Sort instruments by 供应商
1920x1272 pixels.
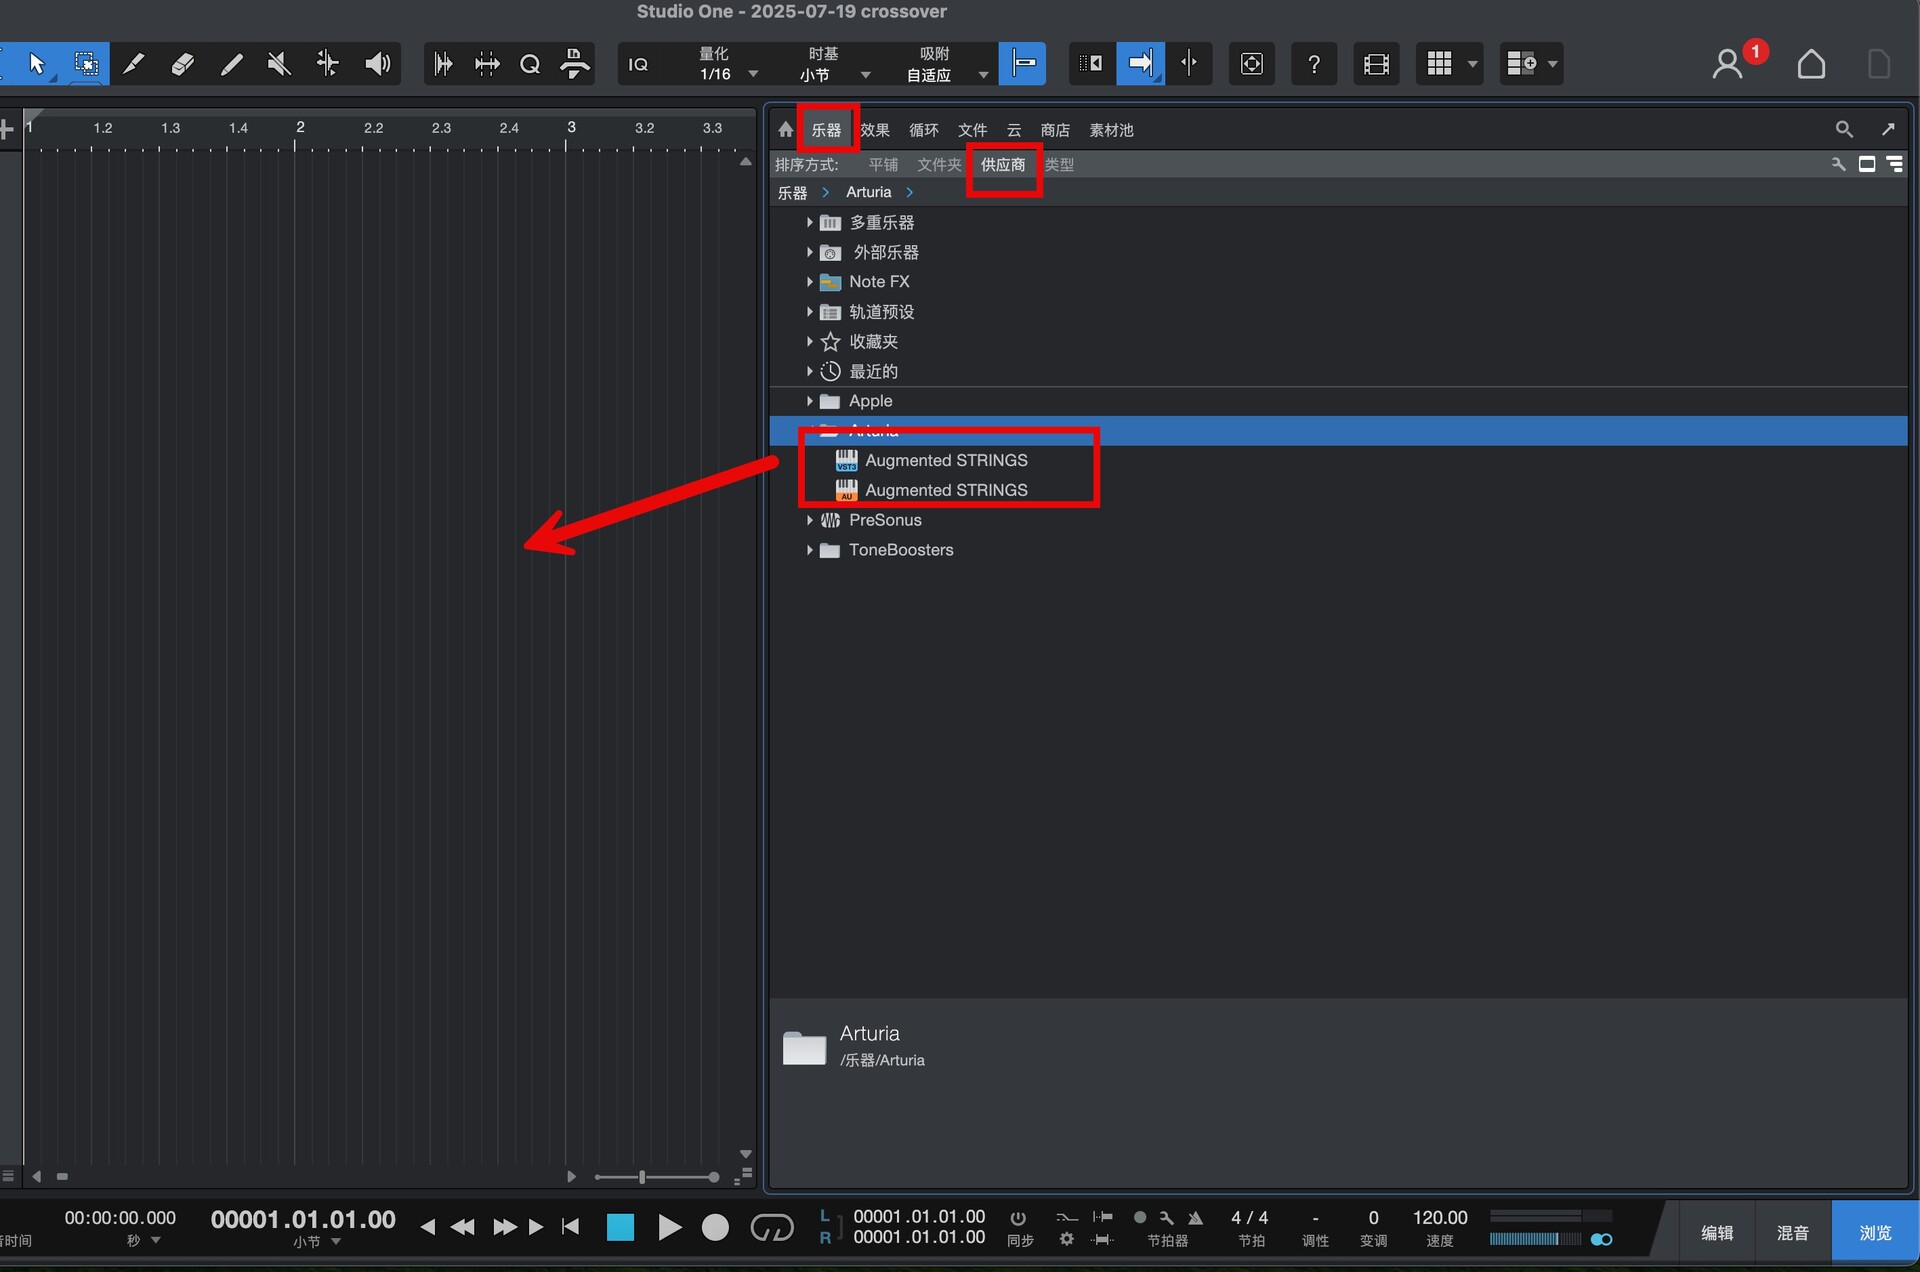point(1003,165)
